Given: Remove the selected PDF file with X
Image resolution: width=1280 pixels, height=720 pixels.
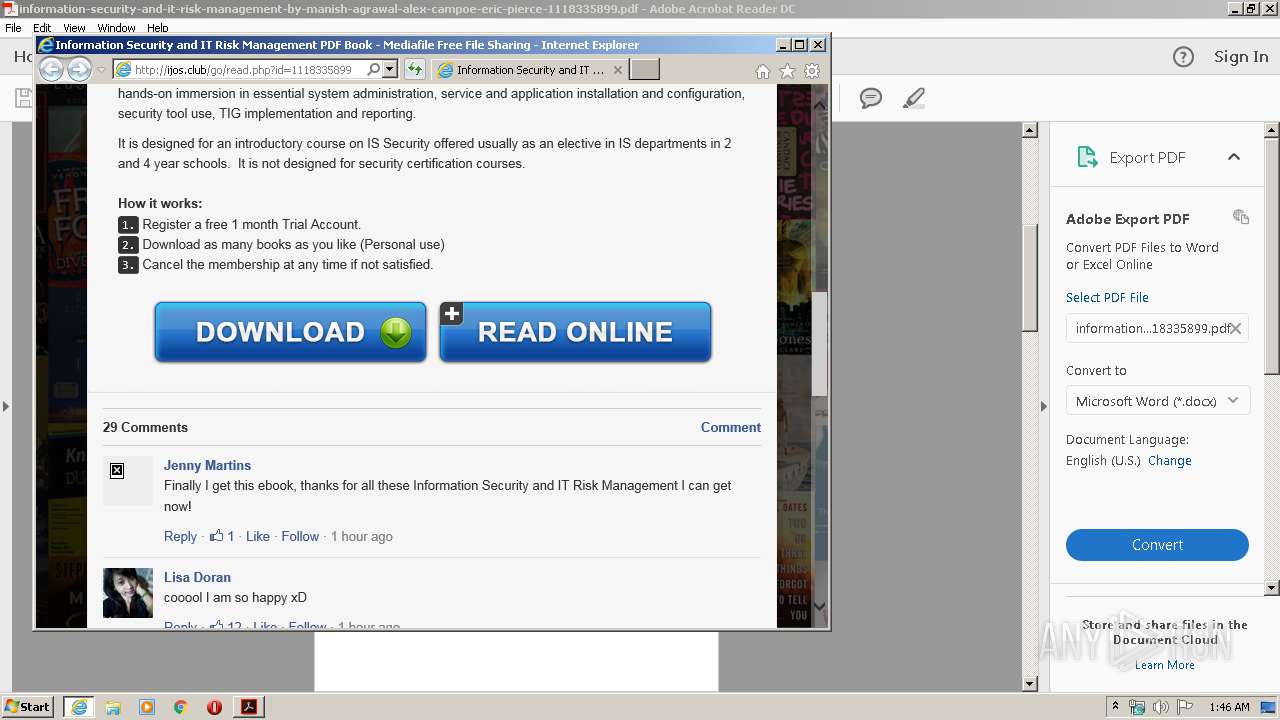Looking at the screenshot, I should pos(1236,328).
